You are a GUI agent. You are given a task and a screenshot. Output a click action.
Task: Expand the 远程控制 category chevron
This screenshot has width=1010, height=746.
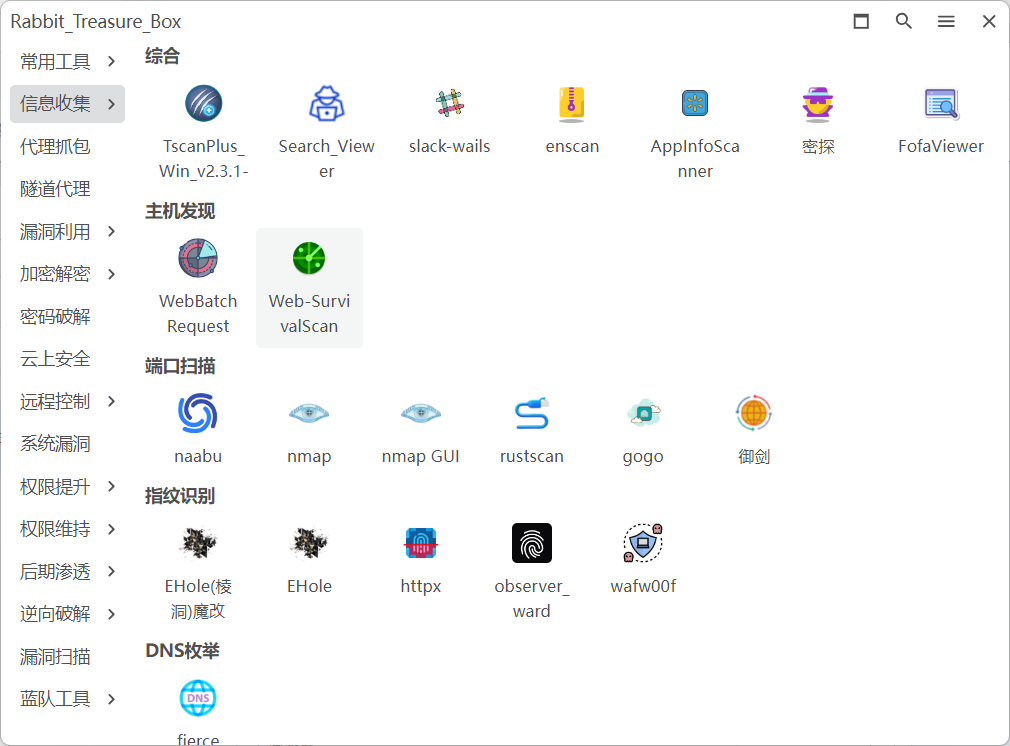tap(111, 402)
